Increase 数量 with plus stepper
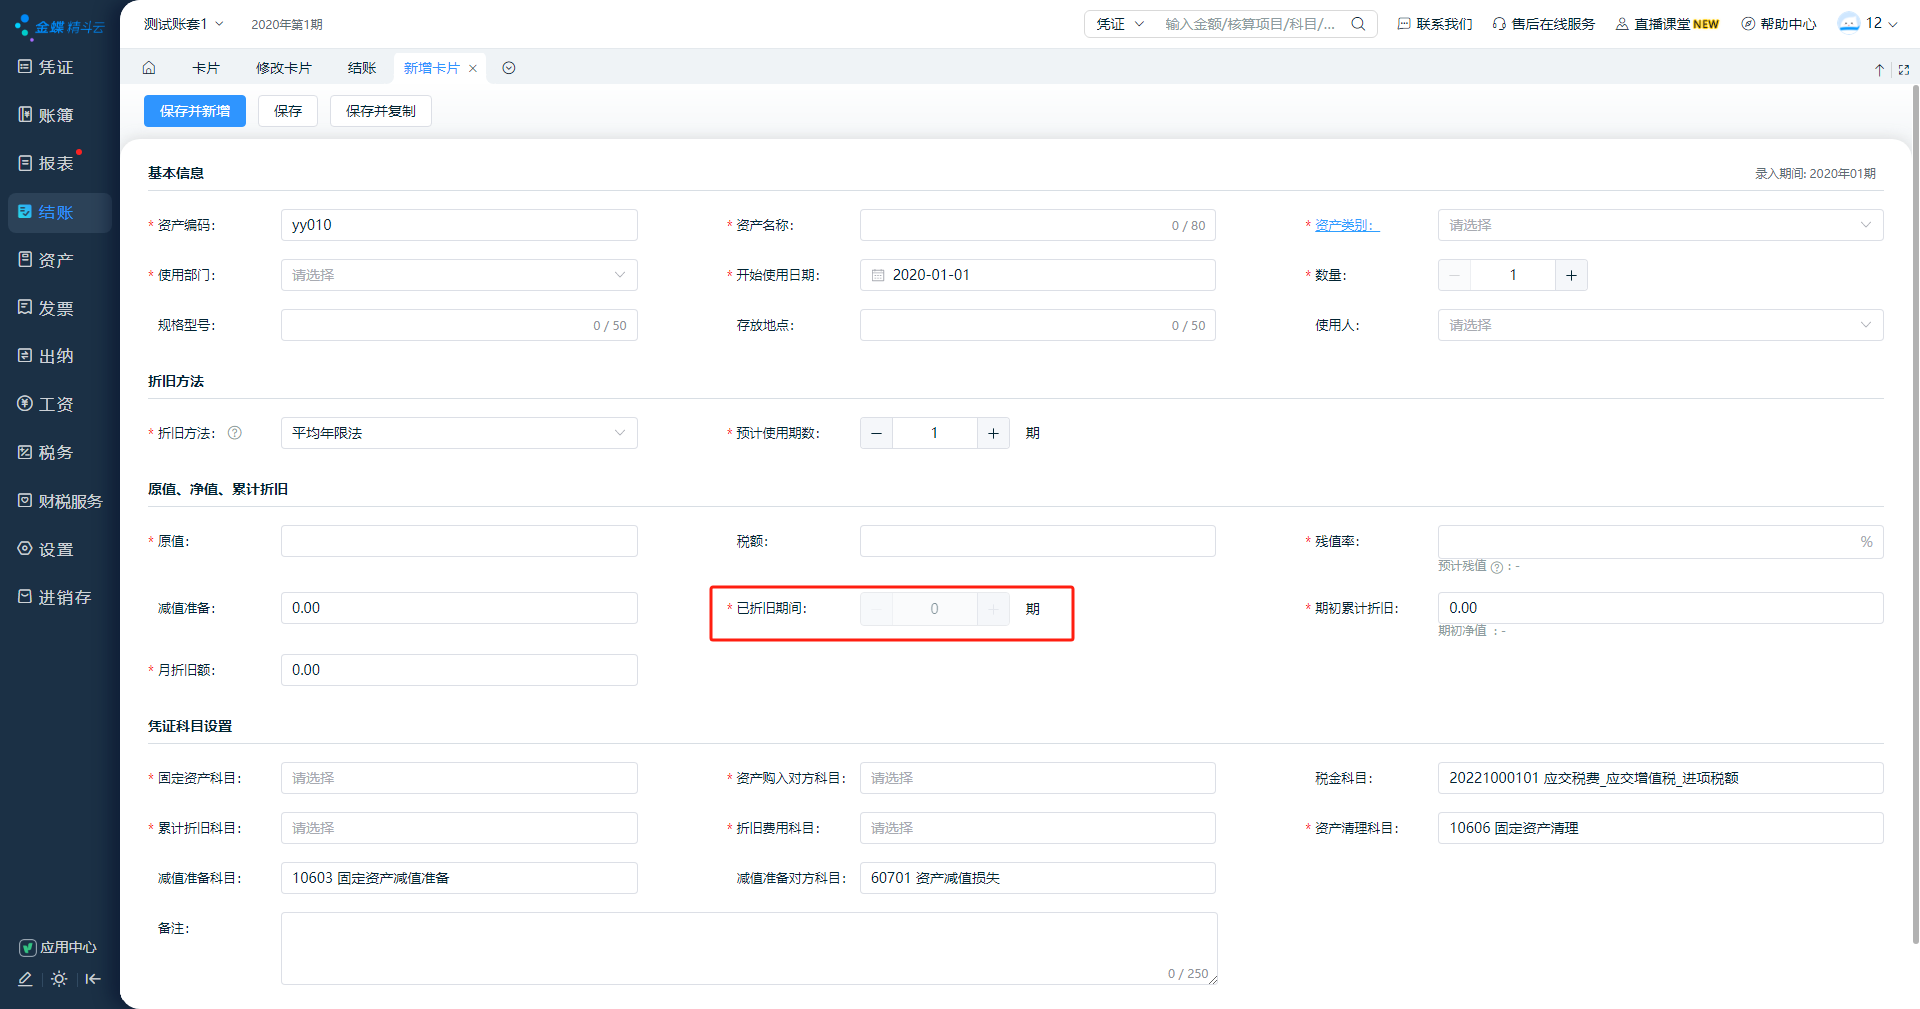Viewport: 1920px width, 1009px height. 1571,275
